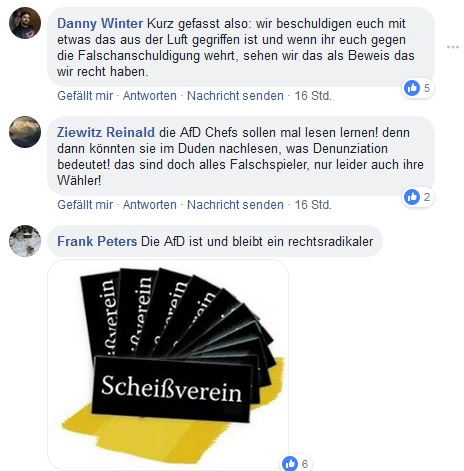Toggle Gefällt mir on Ziewitz Reinald's comment
464x471 pixels.
[x=85, y=205]
